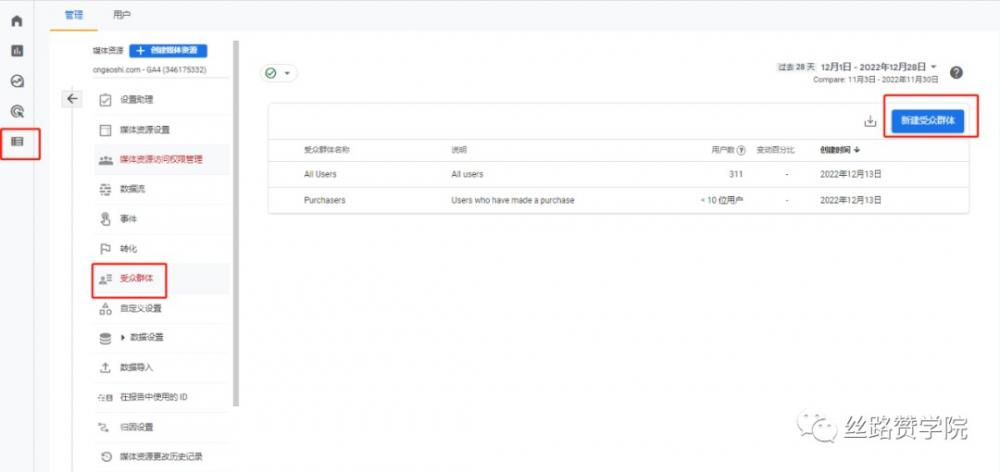Click the 在报告中使用的 ID icon
Image resolution: width=1000 pixels, height=472 pixels.
(x=105, y=397)
